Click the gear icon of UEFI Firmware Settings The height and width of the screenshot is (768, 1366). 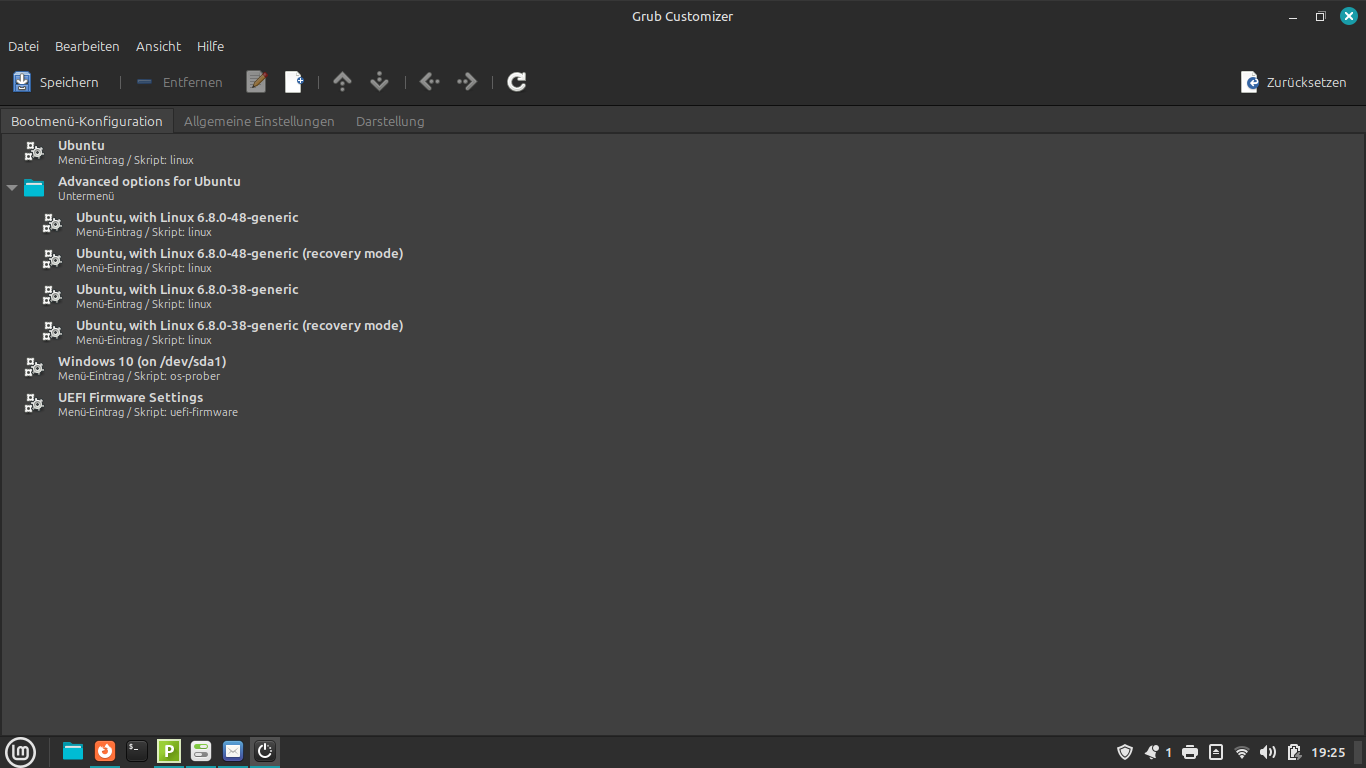[x=34, y=404]
